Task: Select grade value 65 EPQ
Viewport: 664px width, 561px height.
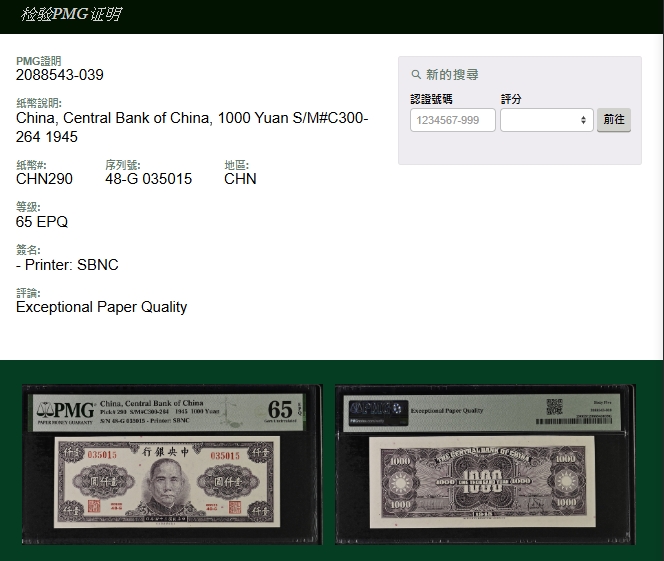Action: [x=42, y=221]
